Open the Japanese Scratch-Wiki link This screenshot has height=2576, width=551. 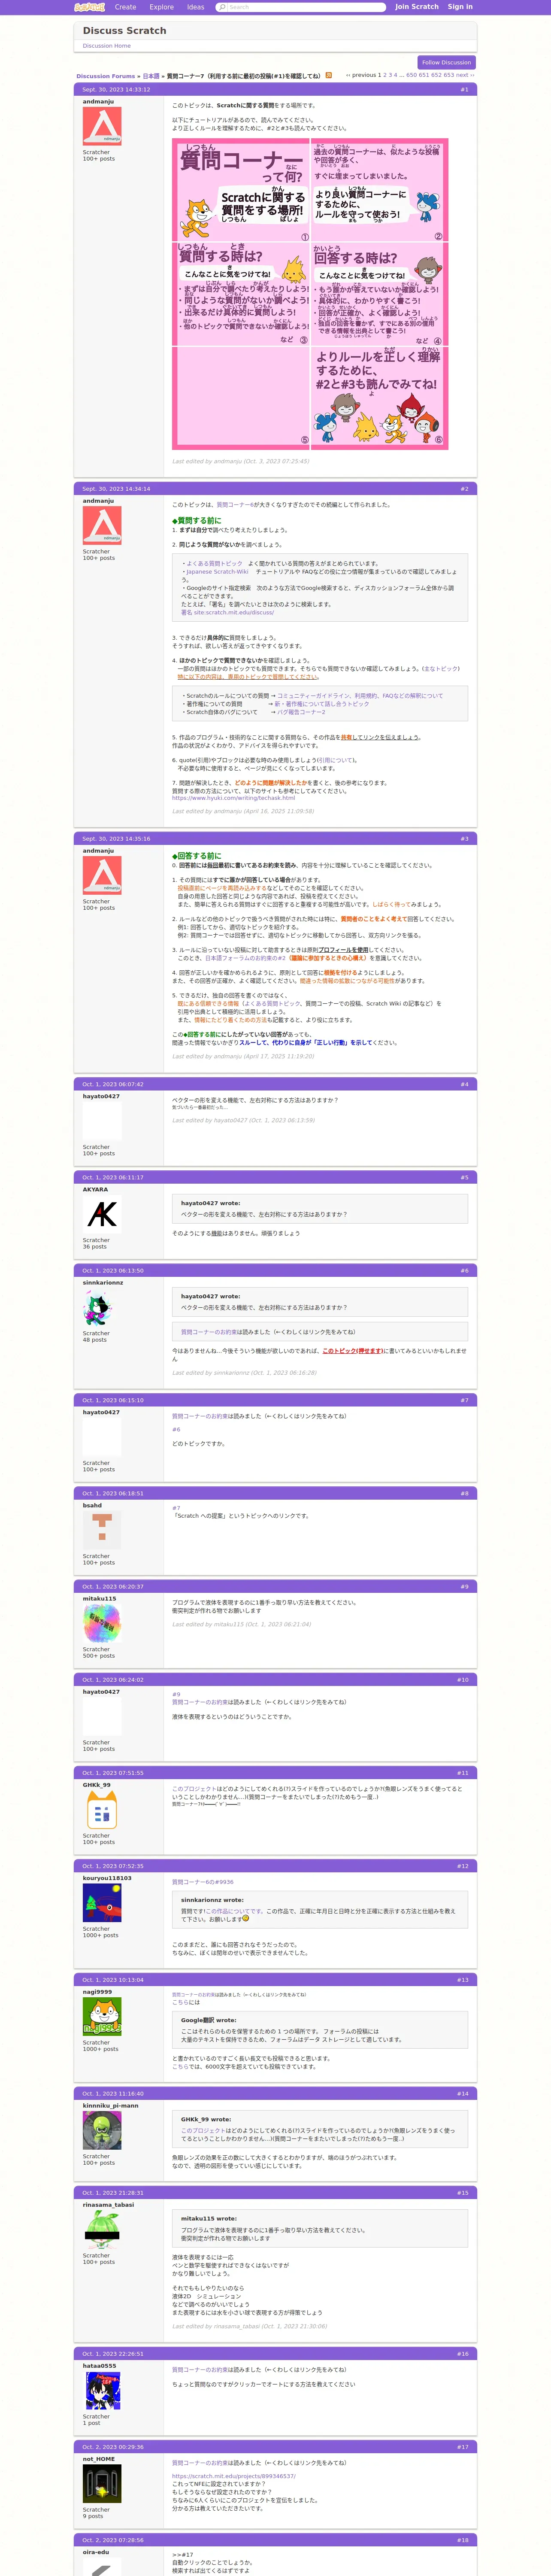coord(217,572)
